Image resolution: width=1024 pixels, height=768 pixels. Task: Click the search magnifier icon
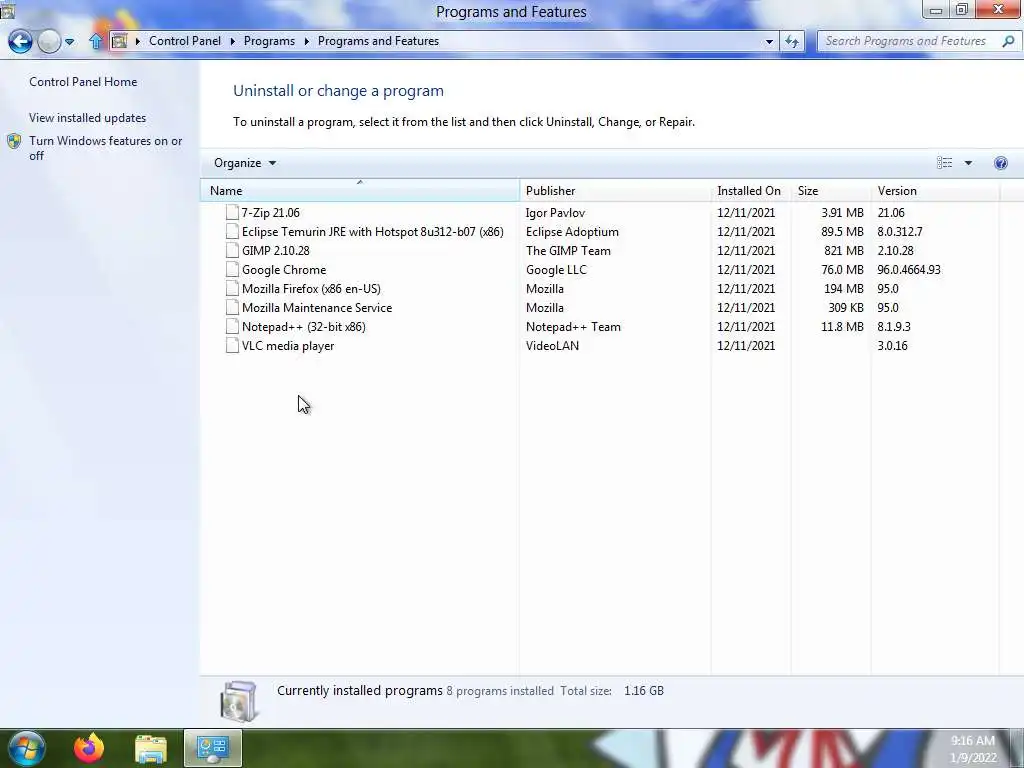point(1008,41)
